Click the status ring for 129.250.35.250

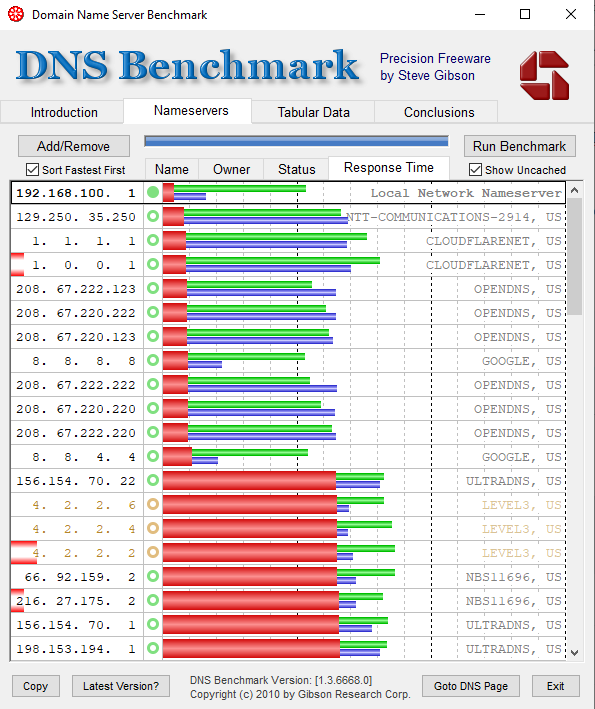153,217
